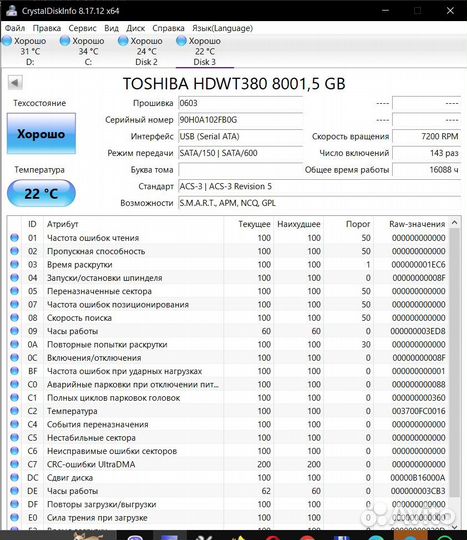
Task: Click the Атрибут column header
Action: [x=134, y=224]
